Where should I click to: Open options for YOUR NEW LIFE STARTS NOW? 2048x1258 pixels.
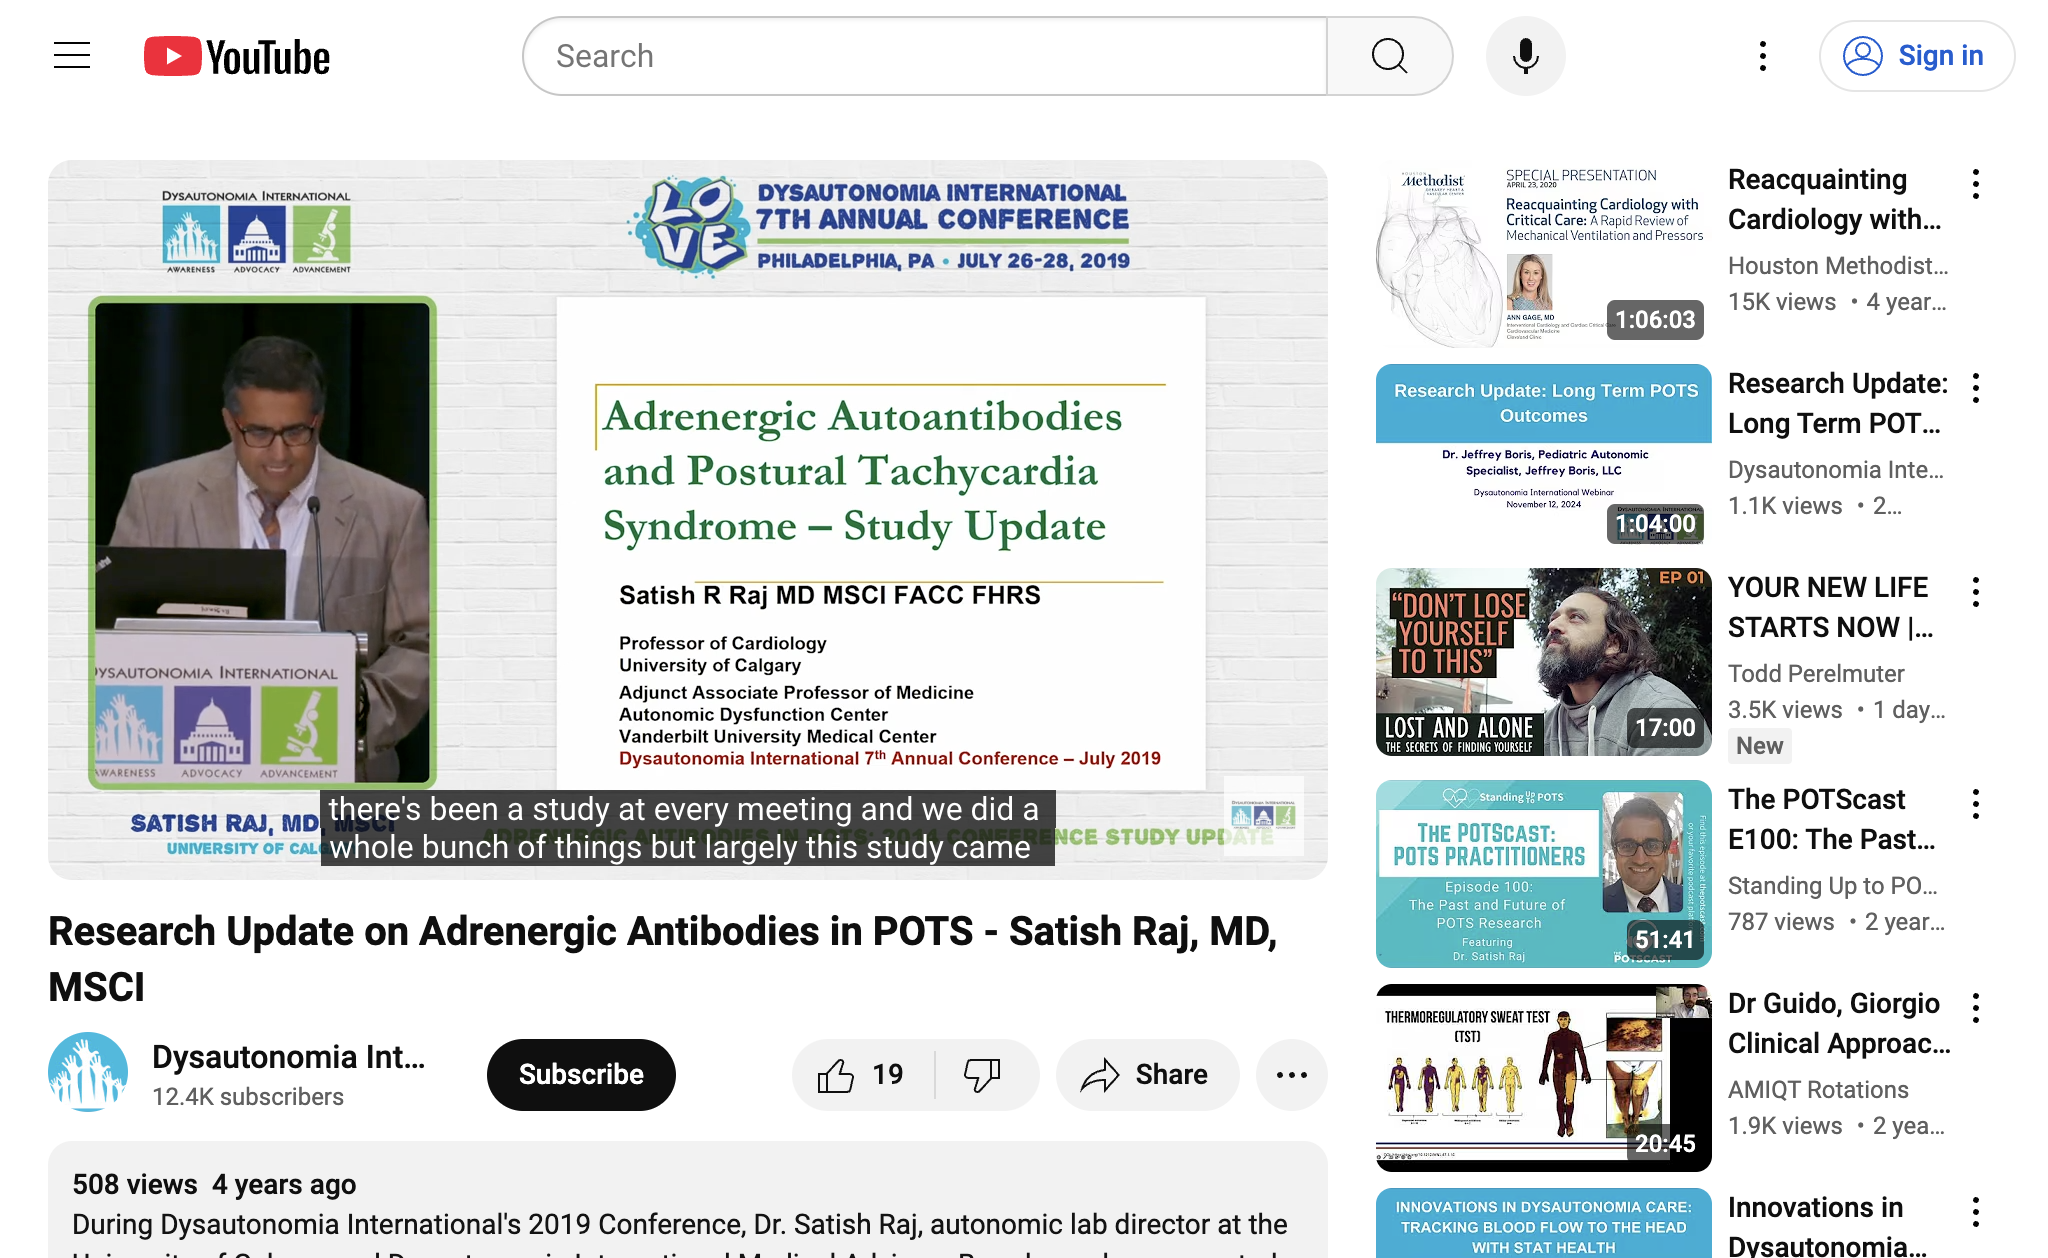tap(1976, 592)
